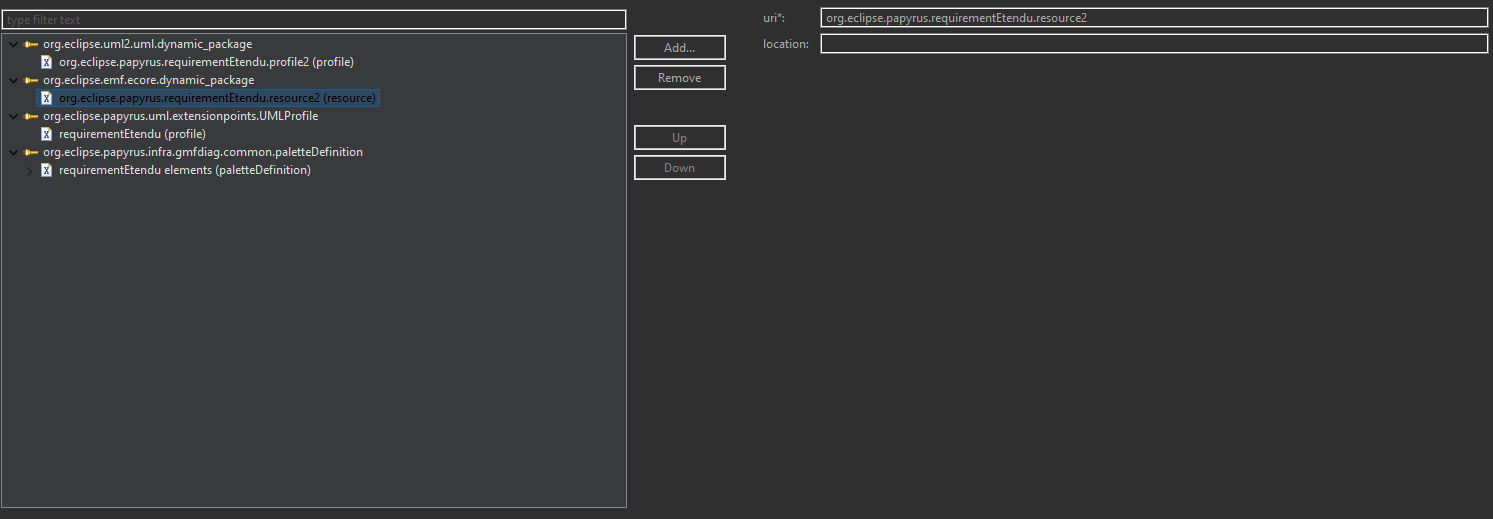Focus the type filter text field
The image size is (1493, 519).
(x=314, y=19)
